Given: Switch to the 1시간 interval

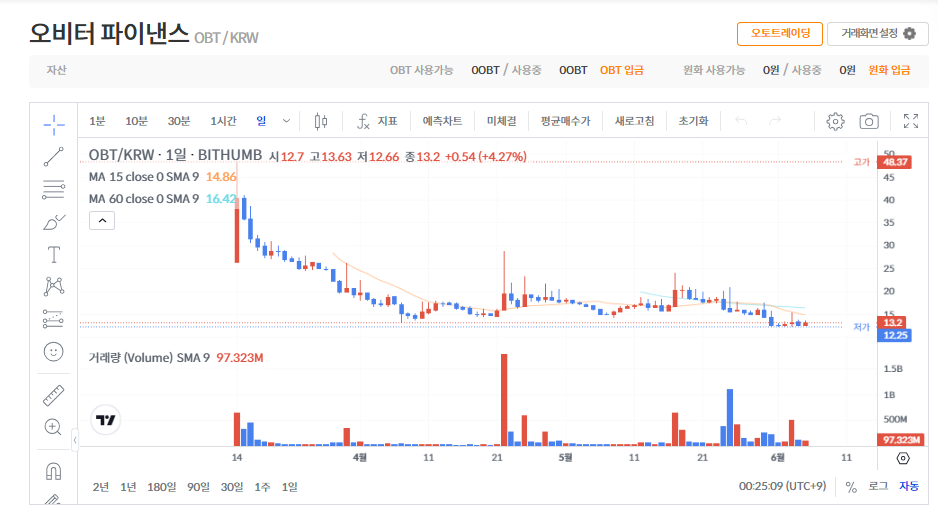Looking at the screenshot, I should [223, 121].
